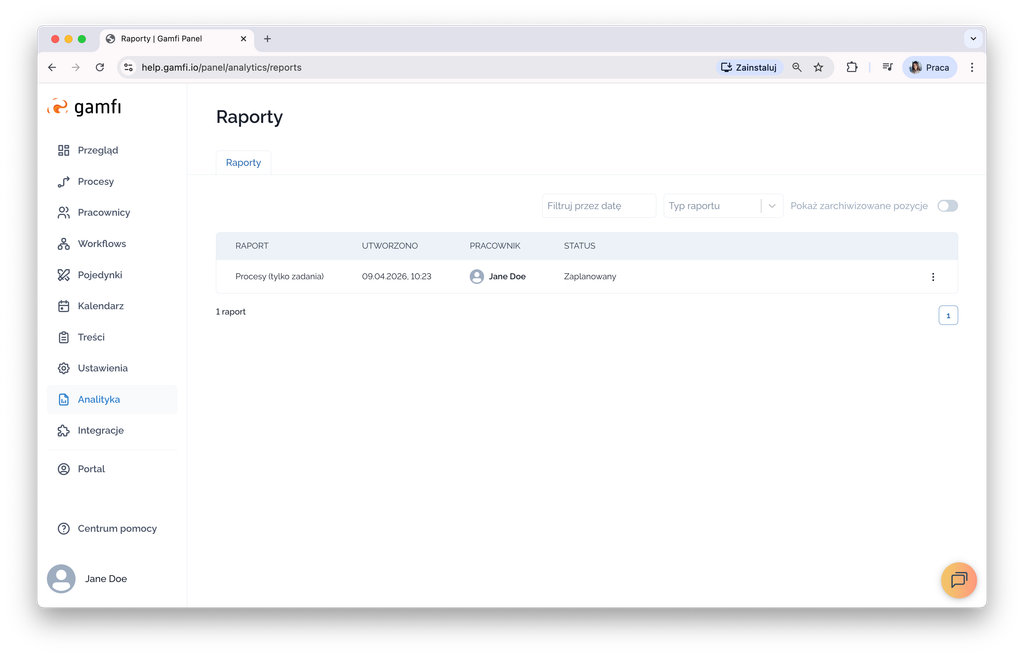Click the Zainstaluj install button
This screenshot has width=1024, height=657.
pos(749,67)
